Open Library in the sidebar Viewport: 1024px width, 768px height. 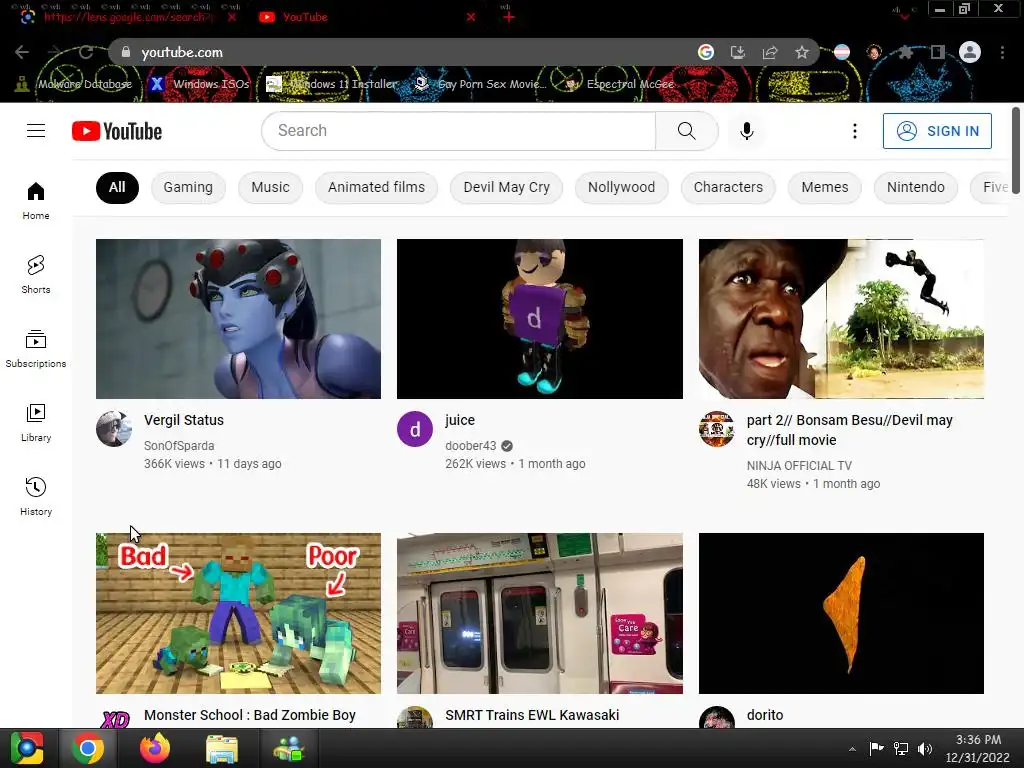point(36,423)
